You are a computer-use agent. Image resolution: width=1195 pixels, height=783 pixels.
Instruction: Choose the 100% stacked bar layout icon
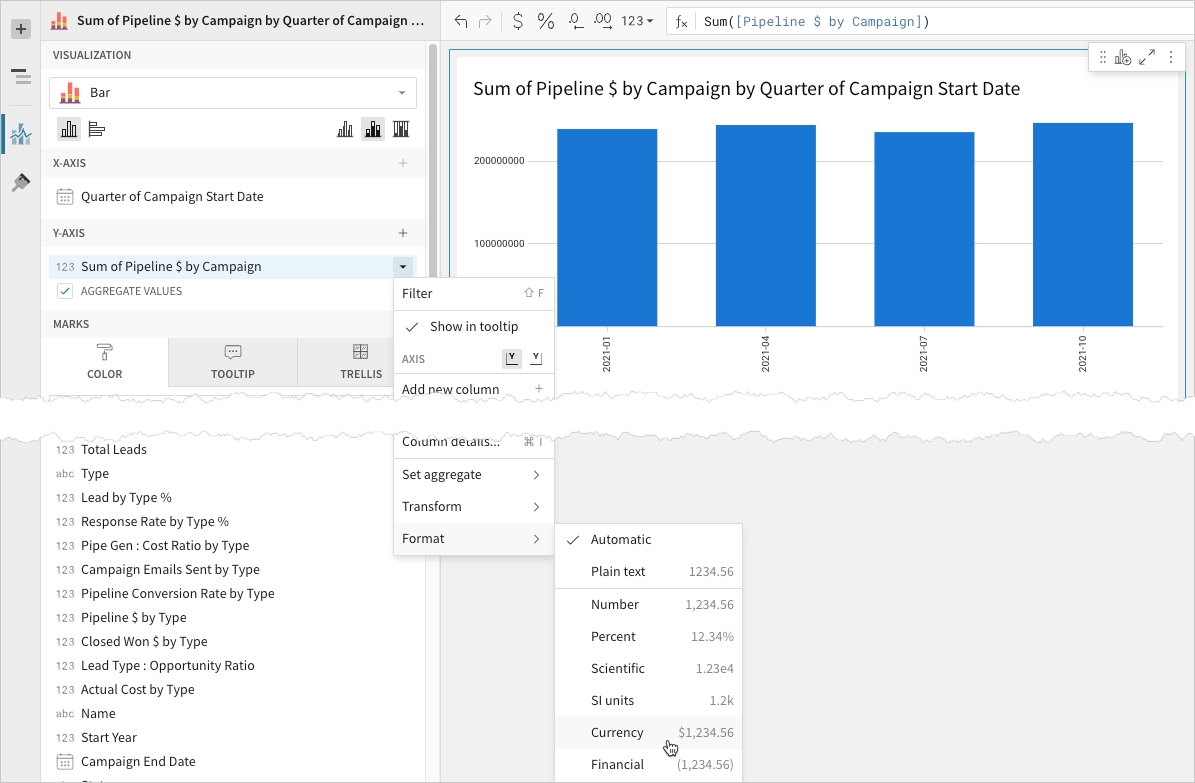point(401,129)
